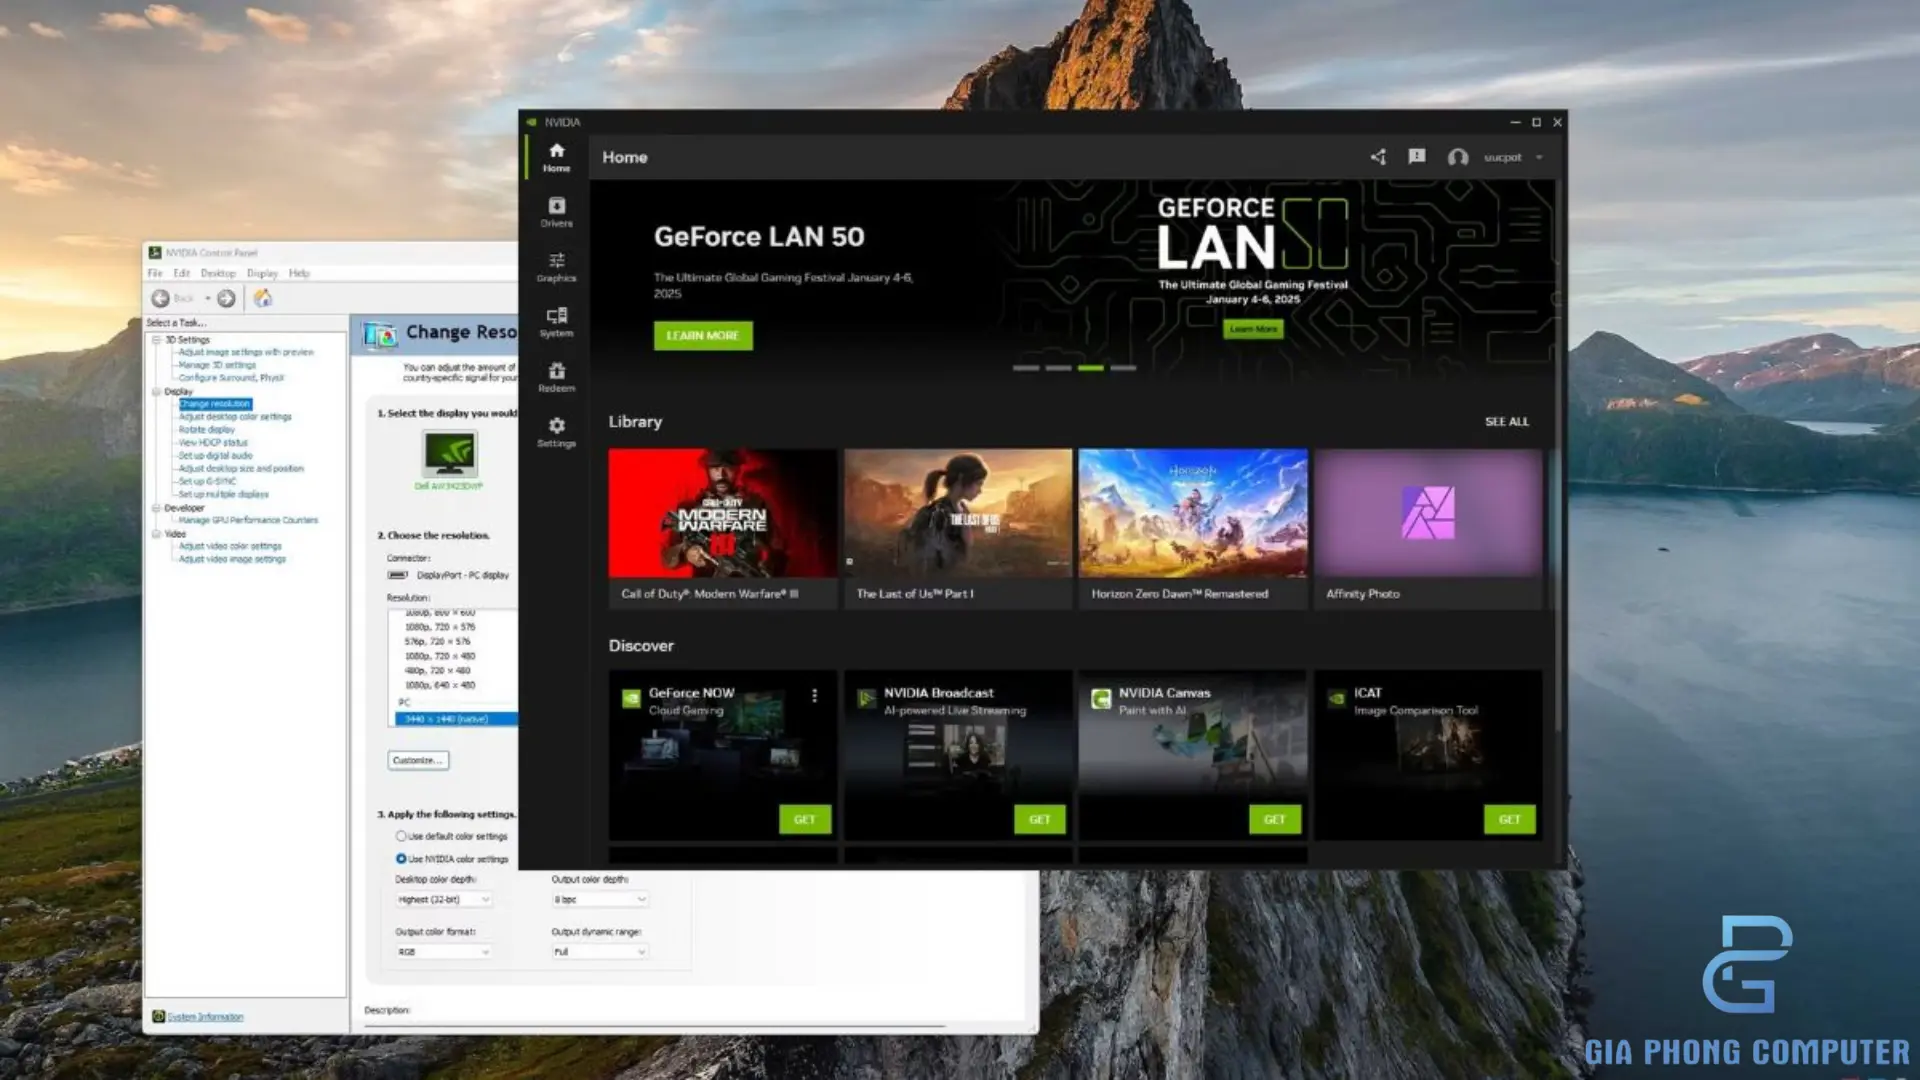
Task: Collapse the 3D Settings tree node
Action: (157, 340)
